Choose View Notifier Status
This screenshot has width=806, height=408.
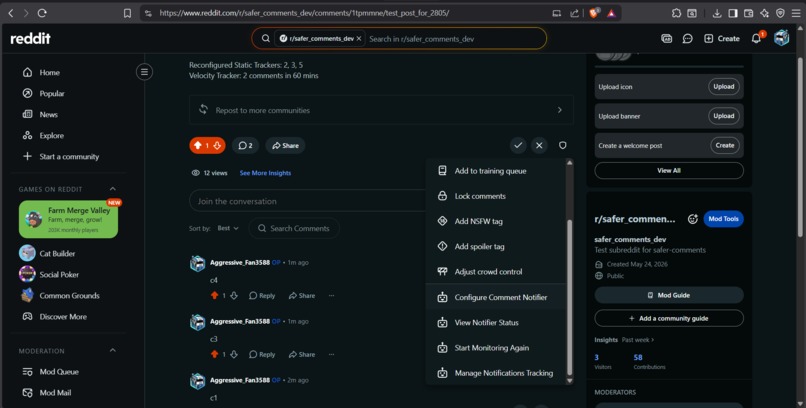click(x=496, y=323)
